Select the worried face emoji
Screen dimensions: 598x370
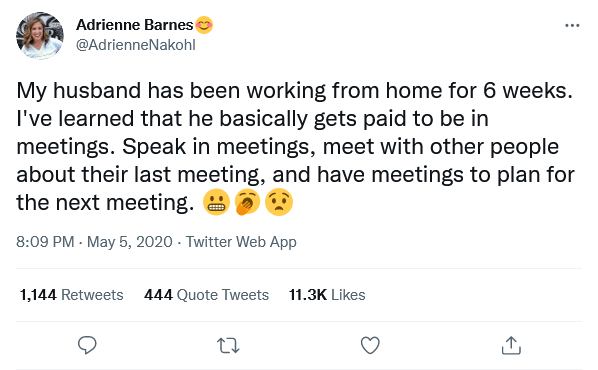click(279, 202)
